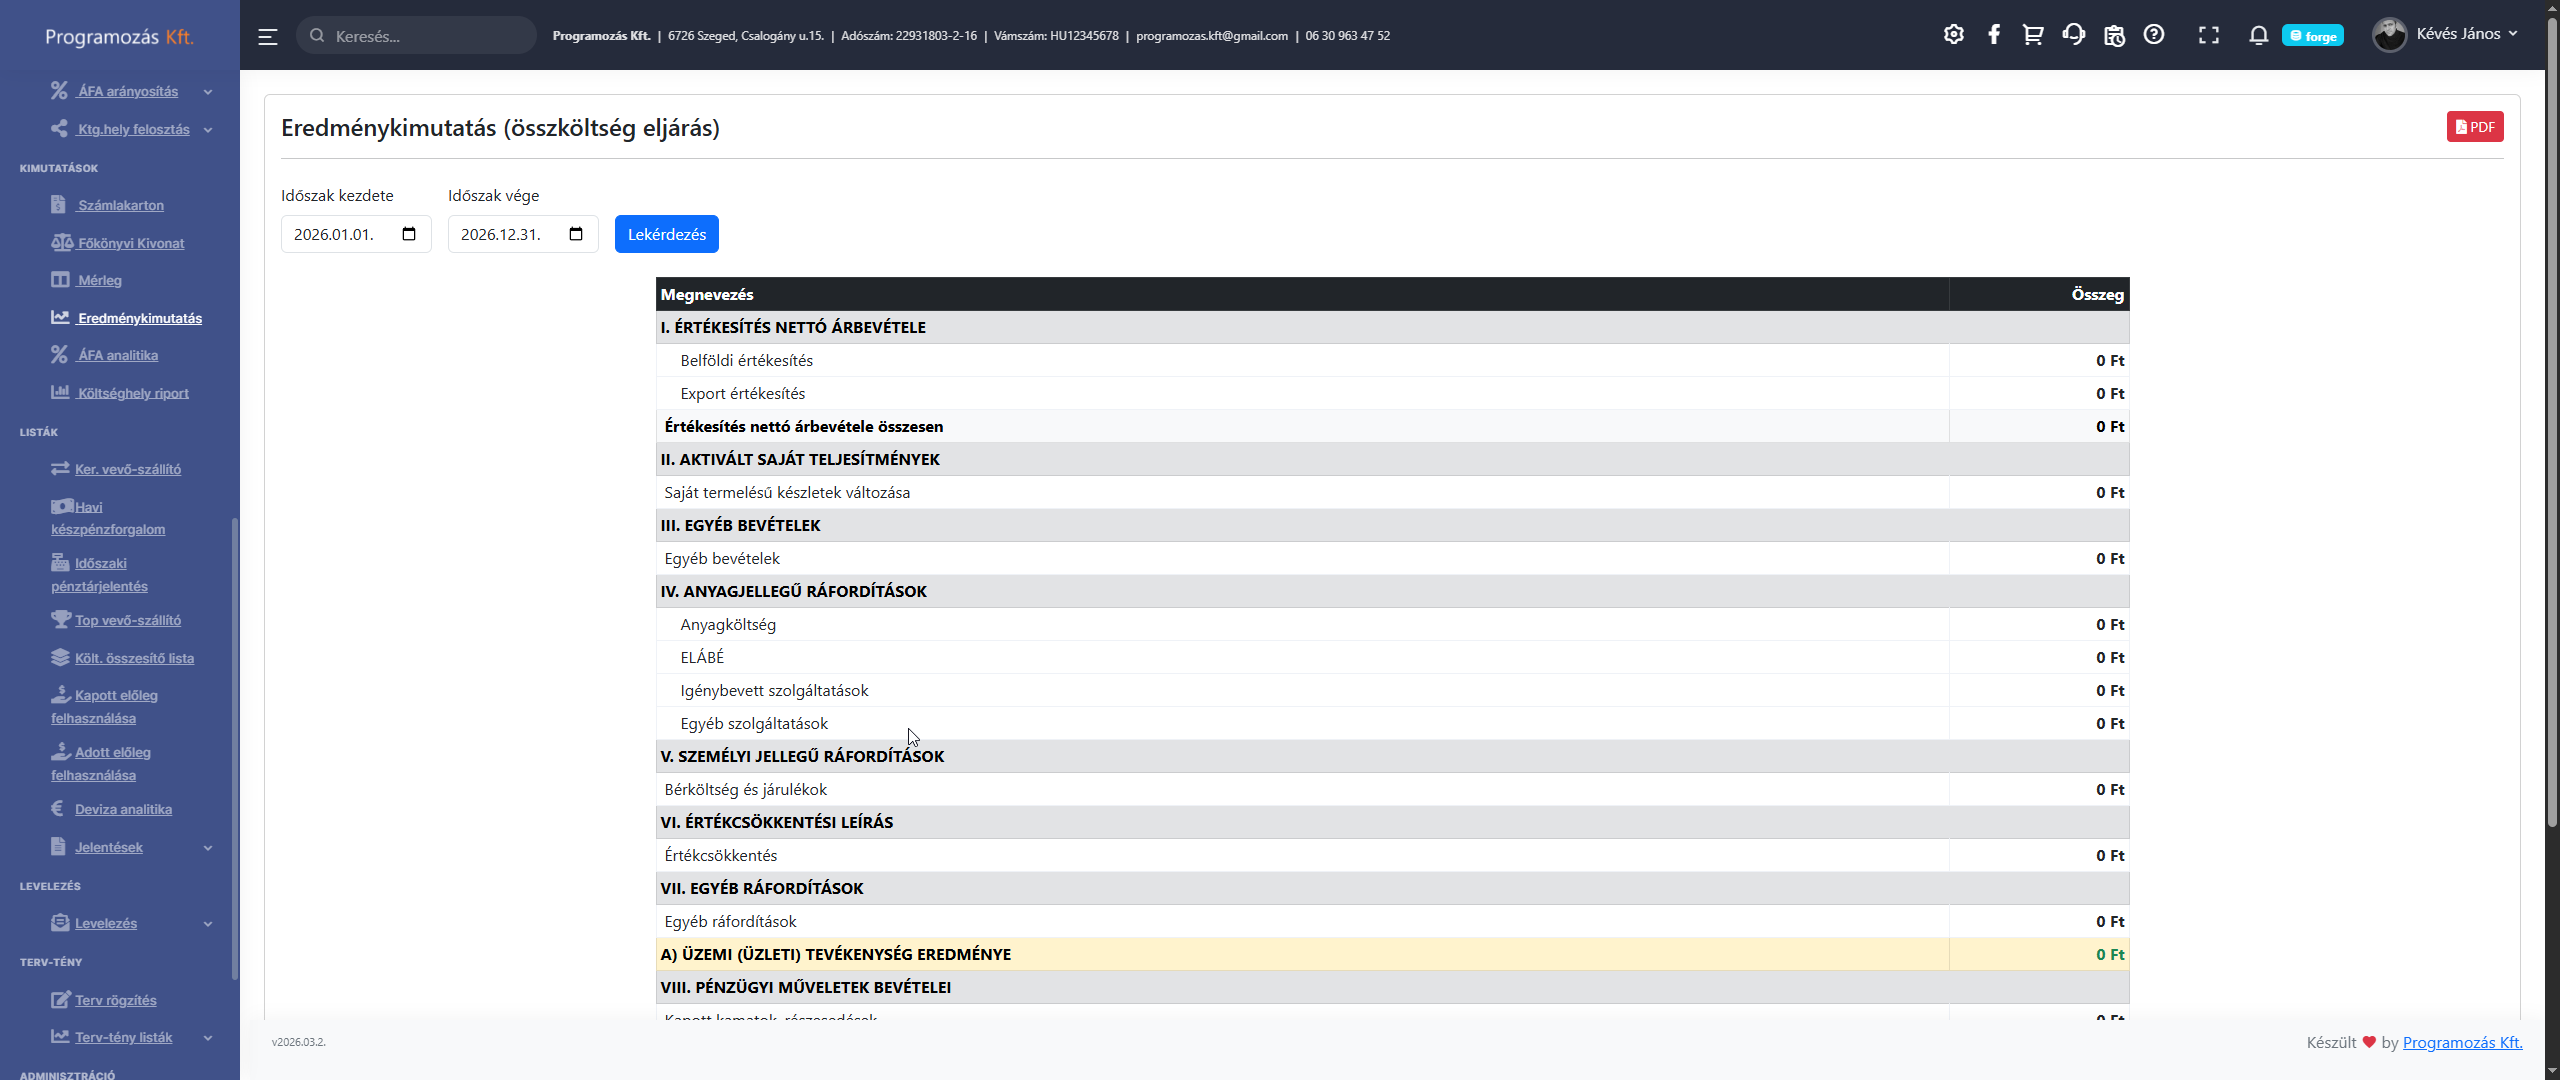Open calendar picker for Időszak vége
Viewport: 2560px width, 1080px height.
[x=576, y=234]
